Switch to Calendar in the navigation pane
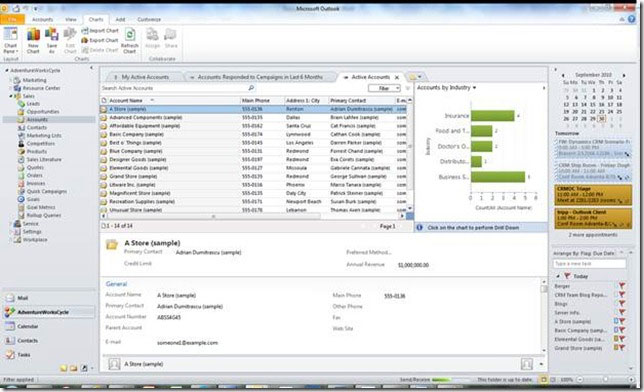Viewport: 644px width, 392px height. pyautogui.click(x=48, y=326)
